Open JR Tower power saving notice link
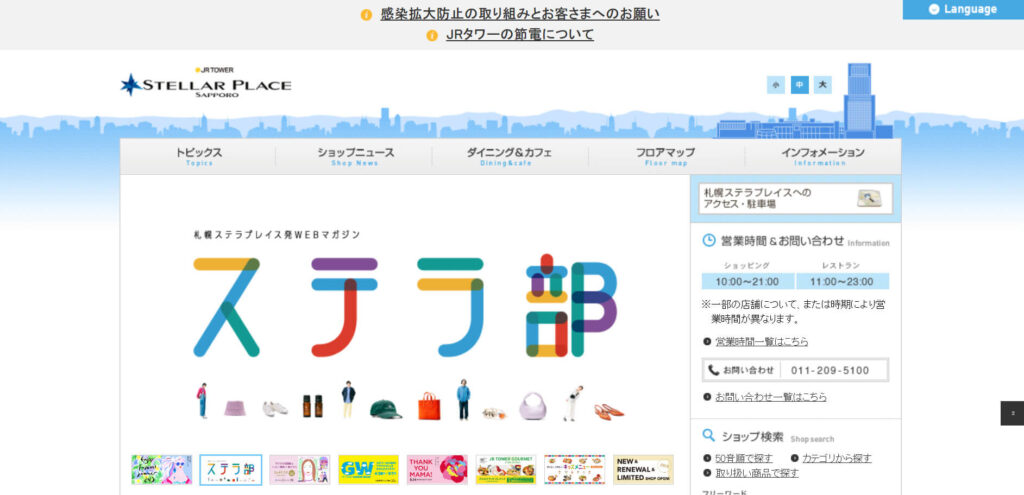 tap(520, 35)
